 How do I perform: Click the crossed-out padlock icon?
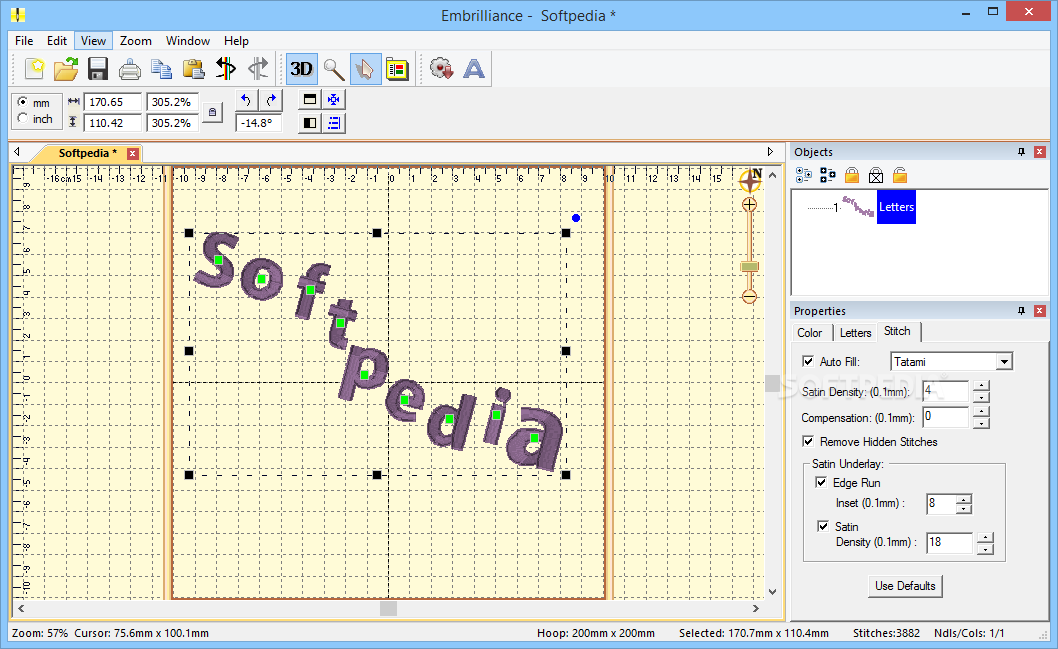click(876, 175)
